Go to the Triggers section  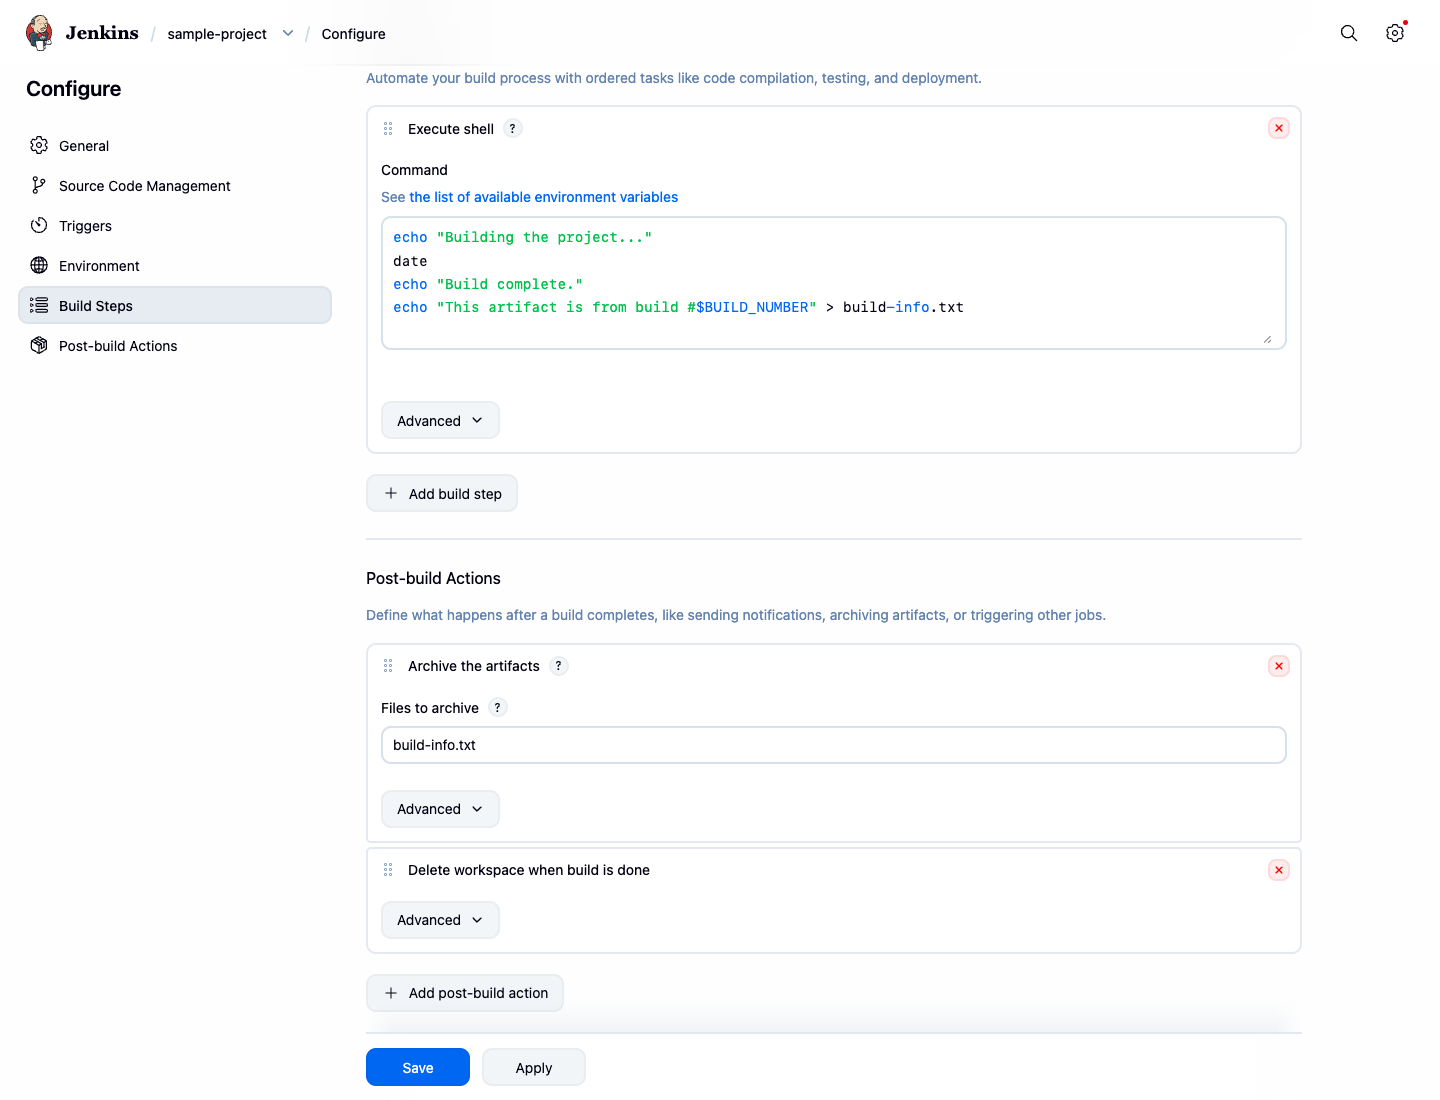tap(175, 225)
